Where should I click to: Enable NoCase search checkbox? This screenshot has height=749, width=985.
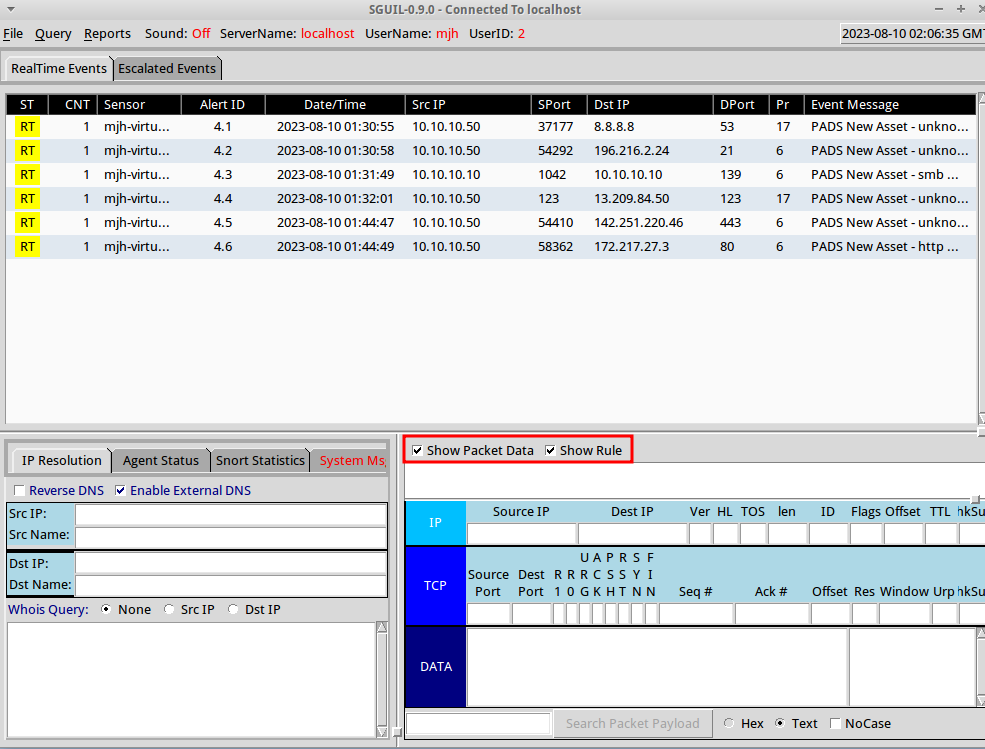(x=835, y=724)
